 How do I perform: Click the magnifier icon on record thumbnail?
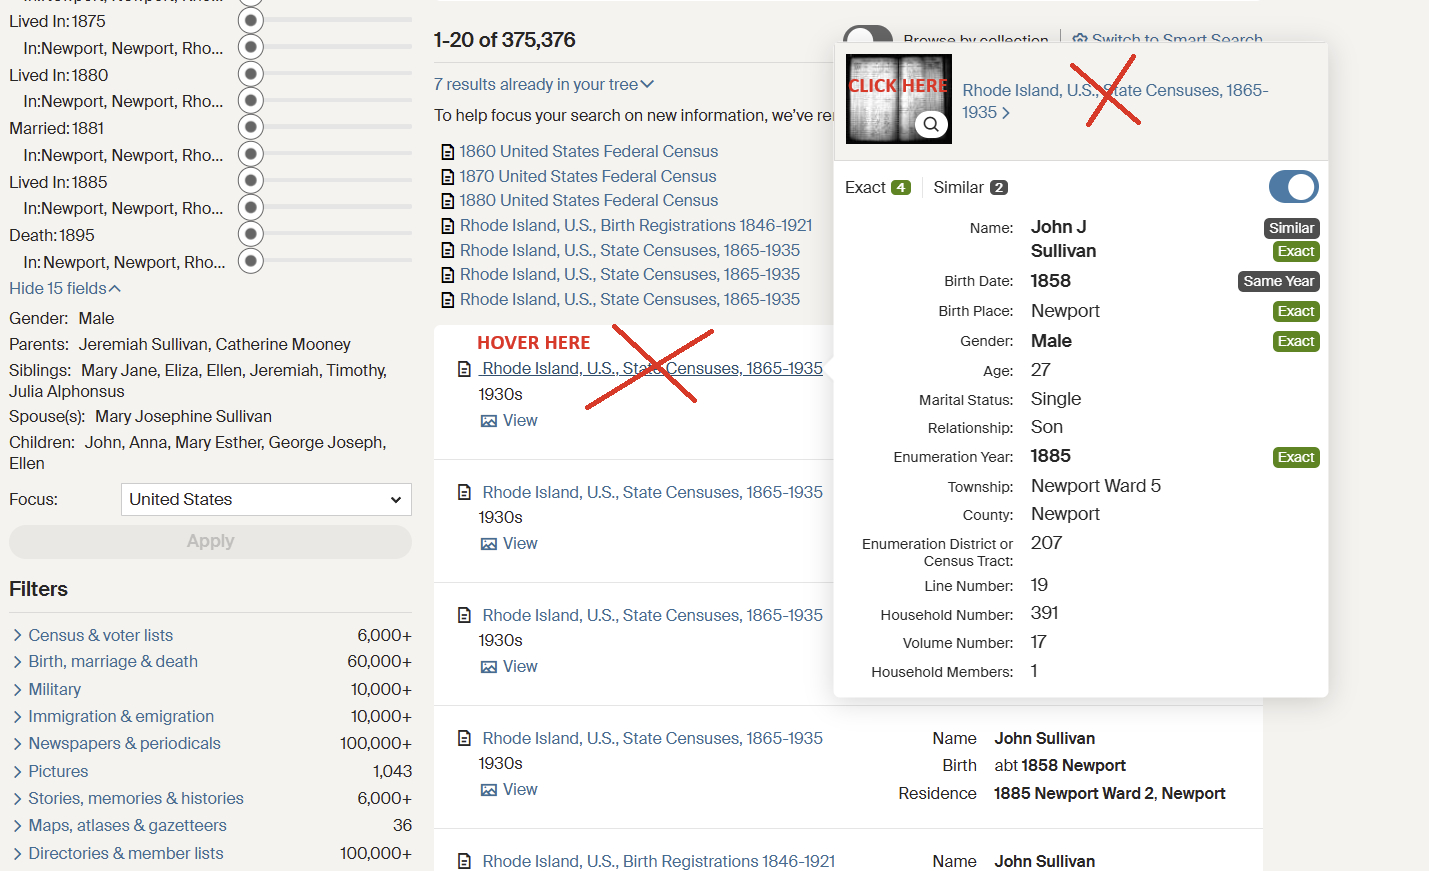931,124
